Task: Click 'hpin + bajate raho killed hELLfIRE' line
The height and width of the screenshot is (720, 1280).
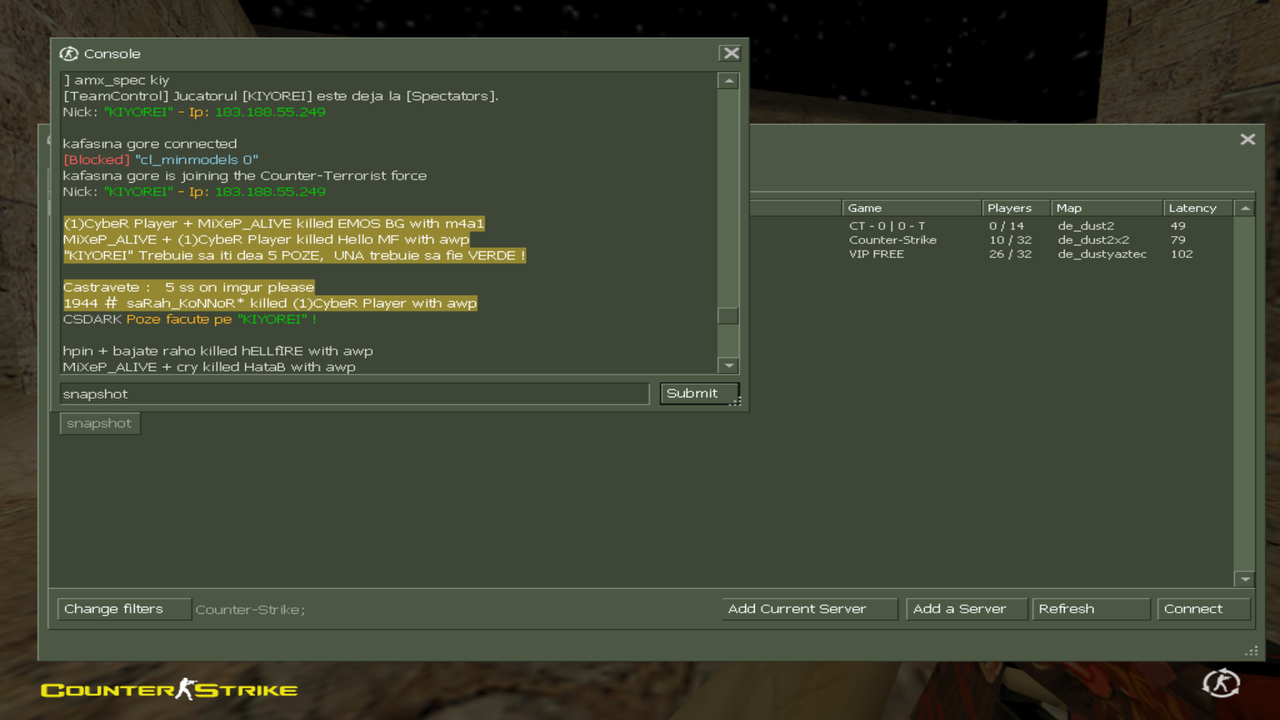Action: tap(218, 351)
